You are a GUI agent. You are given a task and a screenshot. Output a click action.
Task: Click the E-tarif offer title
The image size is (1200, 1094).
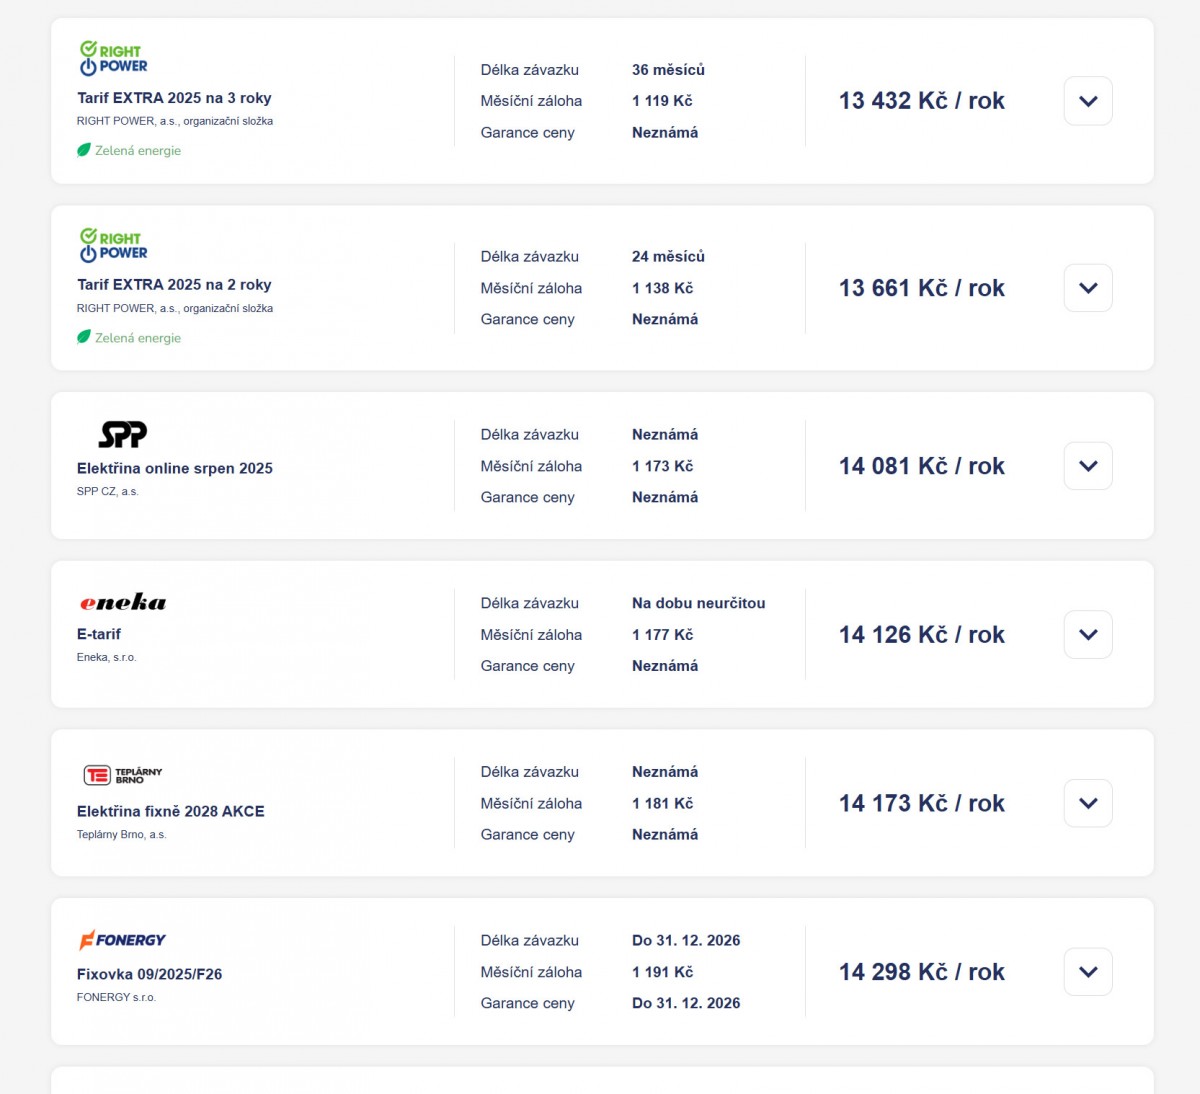pos(99,634)
